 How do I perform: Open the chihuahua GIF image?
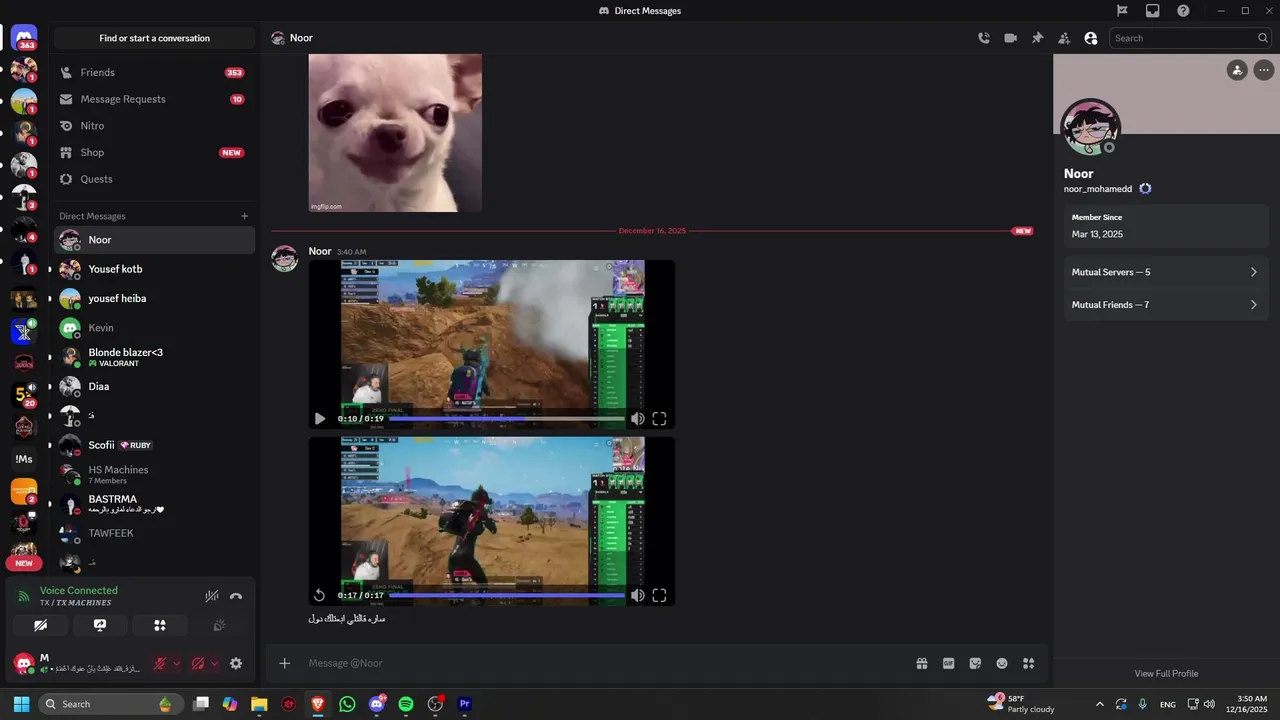coord(395,133)
